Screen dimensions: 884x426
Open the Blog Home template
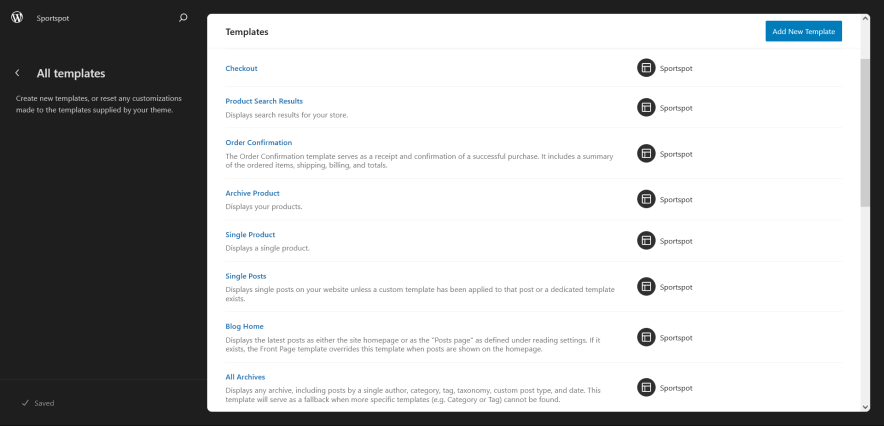click(244, 326)
